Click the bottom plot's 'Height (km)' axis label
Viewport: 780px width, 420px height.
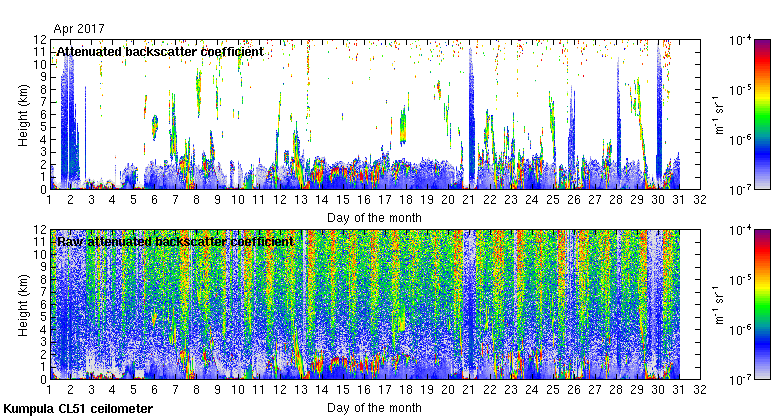(24, 304)
